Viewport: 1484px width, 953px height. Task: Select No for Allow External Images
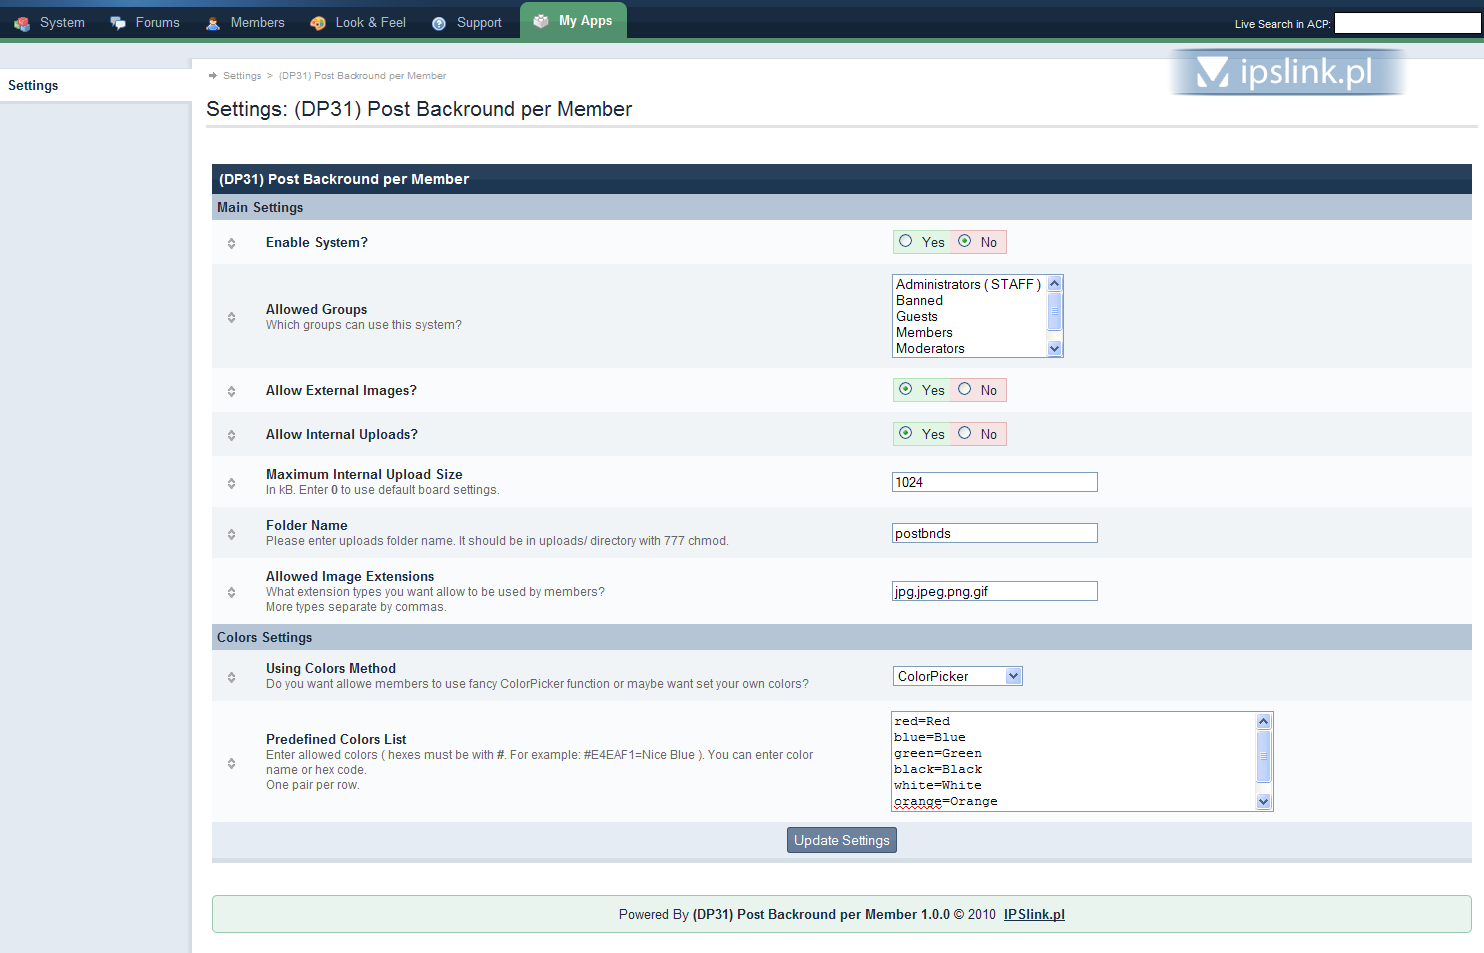point(965,389)
